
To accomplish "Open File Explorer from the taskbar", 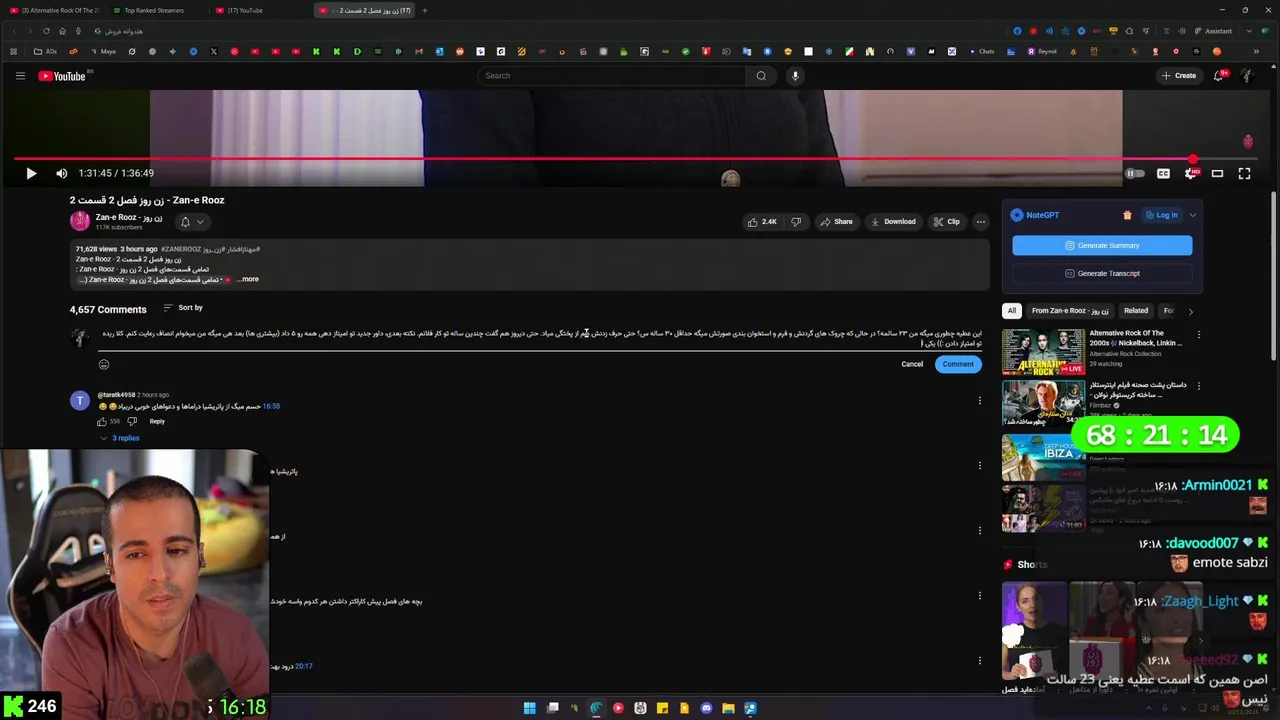I will click(x=728, y=708).
